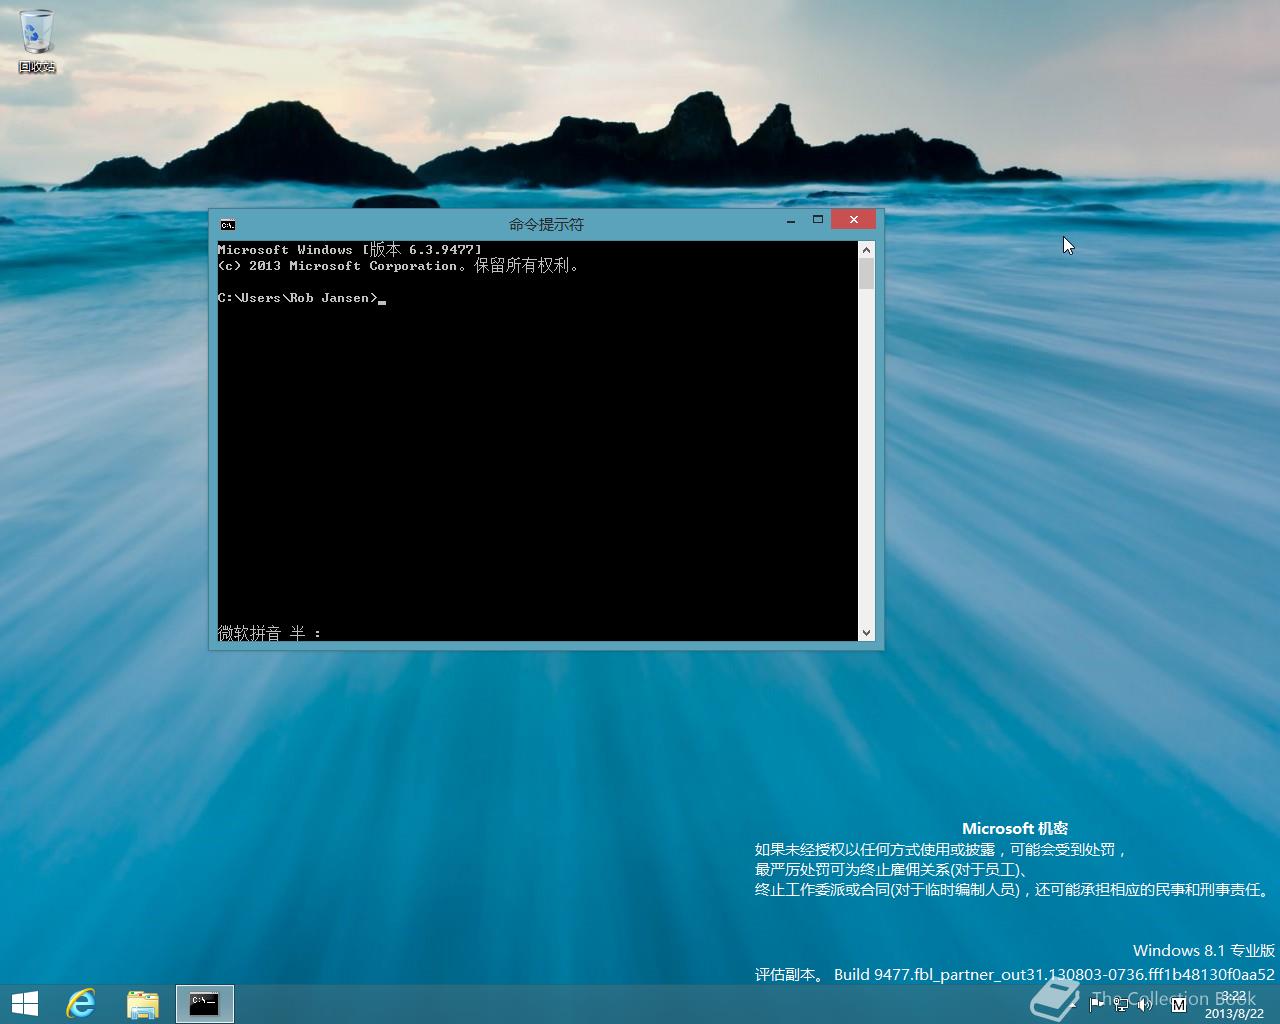1280x1024 pixels.
Task: Select the Command Prompt taskbar button
Action: click(204, 1004)
